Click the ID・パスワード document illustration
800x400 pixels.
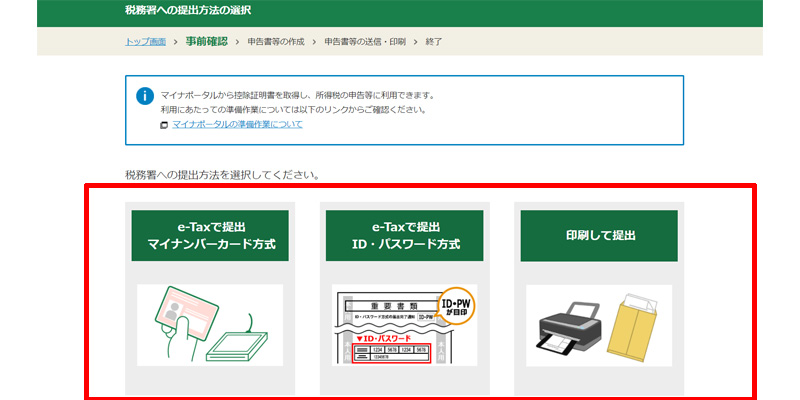tap(405, 325)
